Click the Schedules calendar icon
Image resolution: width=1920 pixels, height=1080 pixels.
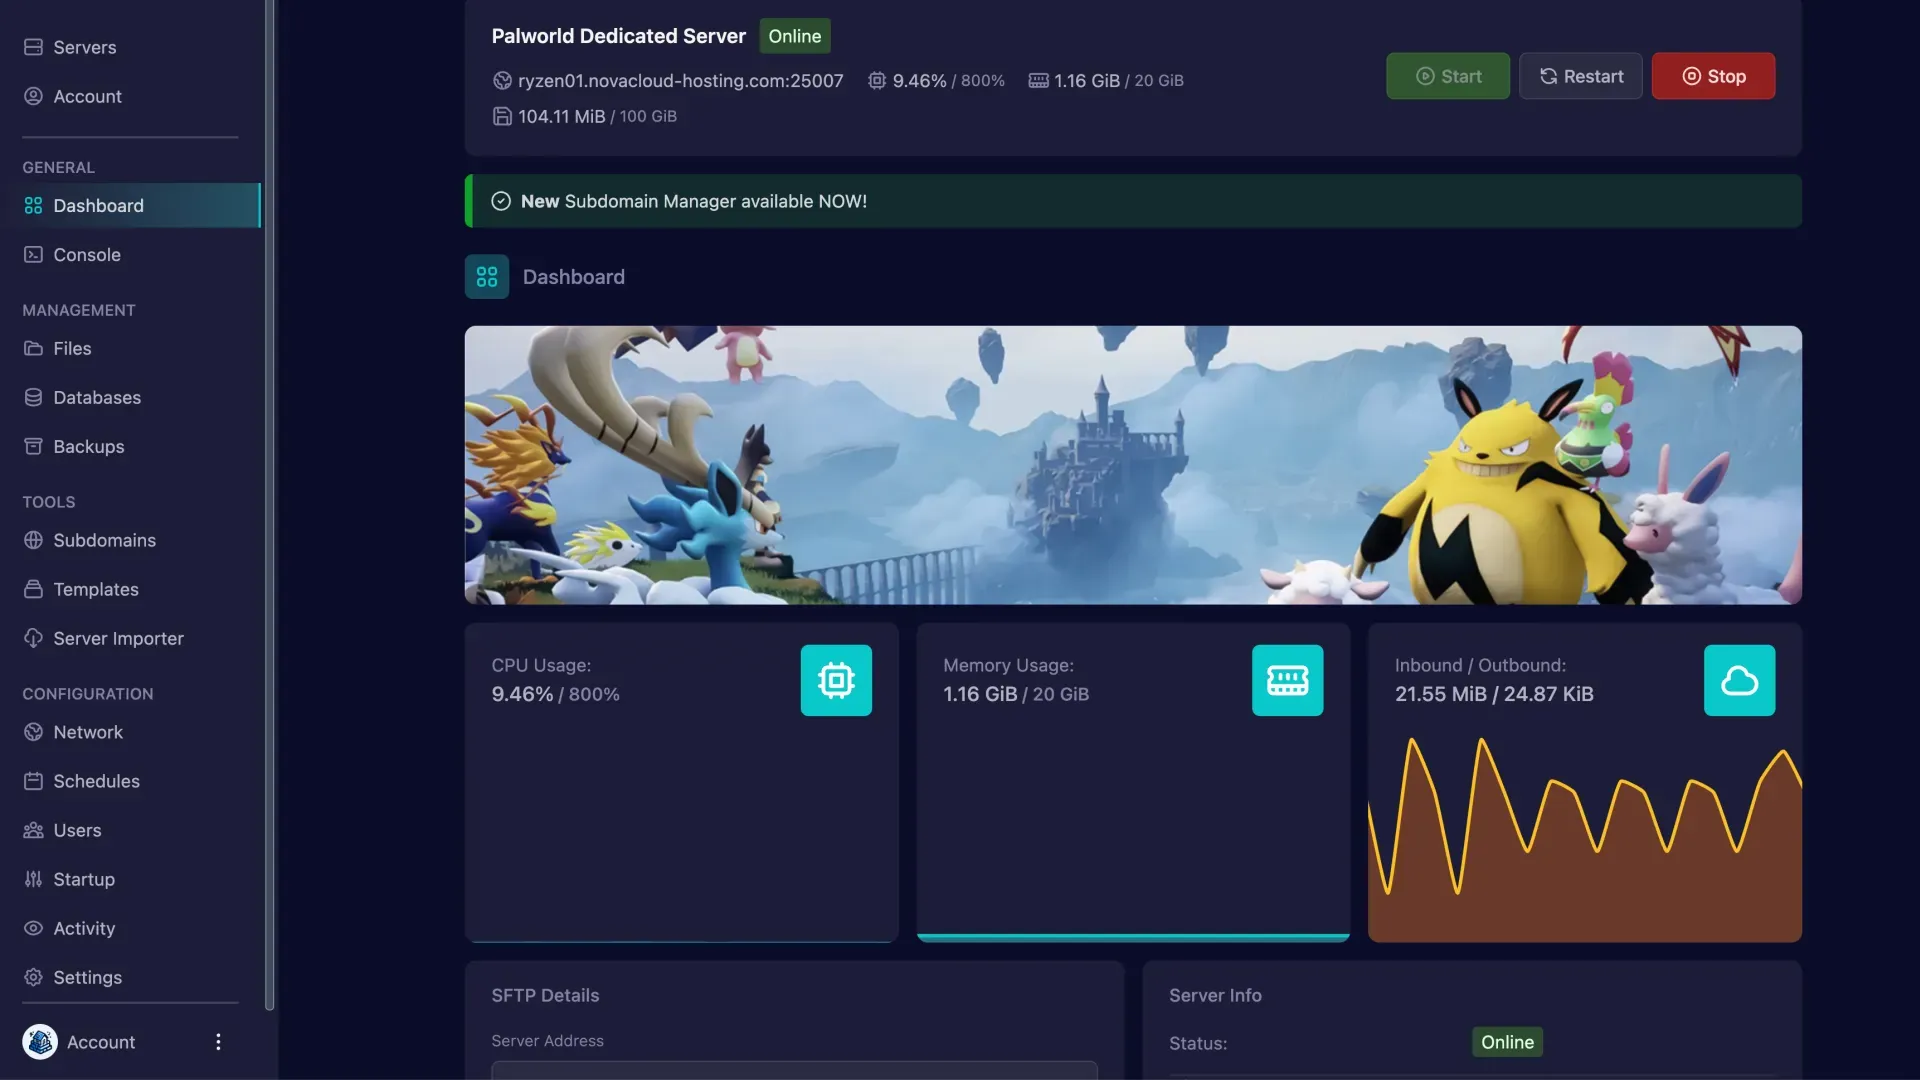click(x=33, y=781)
